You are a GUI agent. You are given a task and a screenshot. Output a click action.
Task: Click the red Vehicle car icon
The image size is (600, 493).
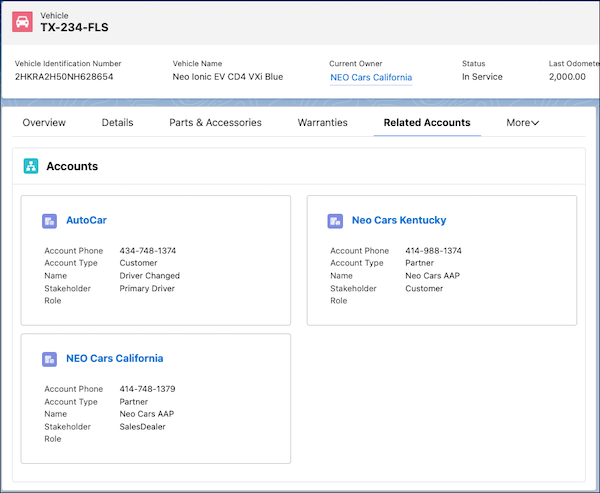coord(22,22)
